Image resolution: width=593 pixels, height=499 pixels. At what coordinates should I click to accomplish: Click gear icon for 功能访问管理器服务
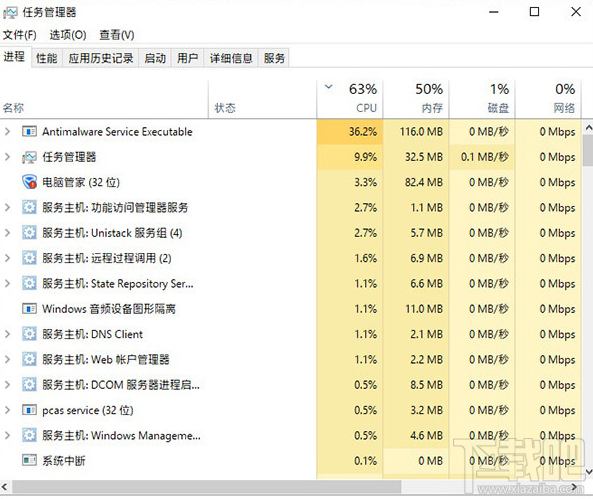tap(29, 207)
